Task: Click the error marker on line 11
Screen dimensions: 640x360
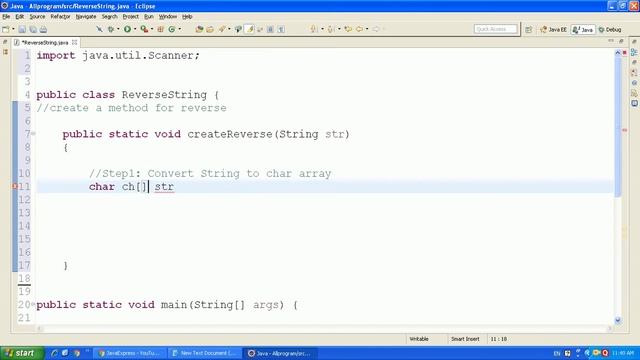Action: 15,187
